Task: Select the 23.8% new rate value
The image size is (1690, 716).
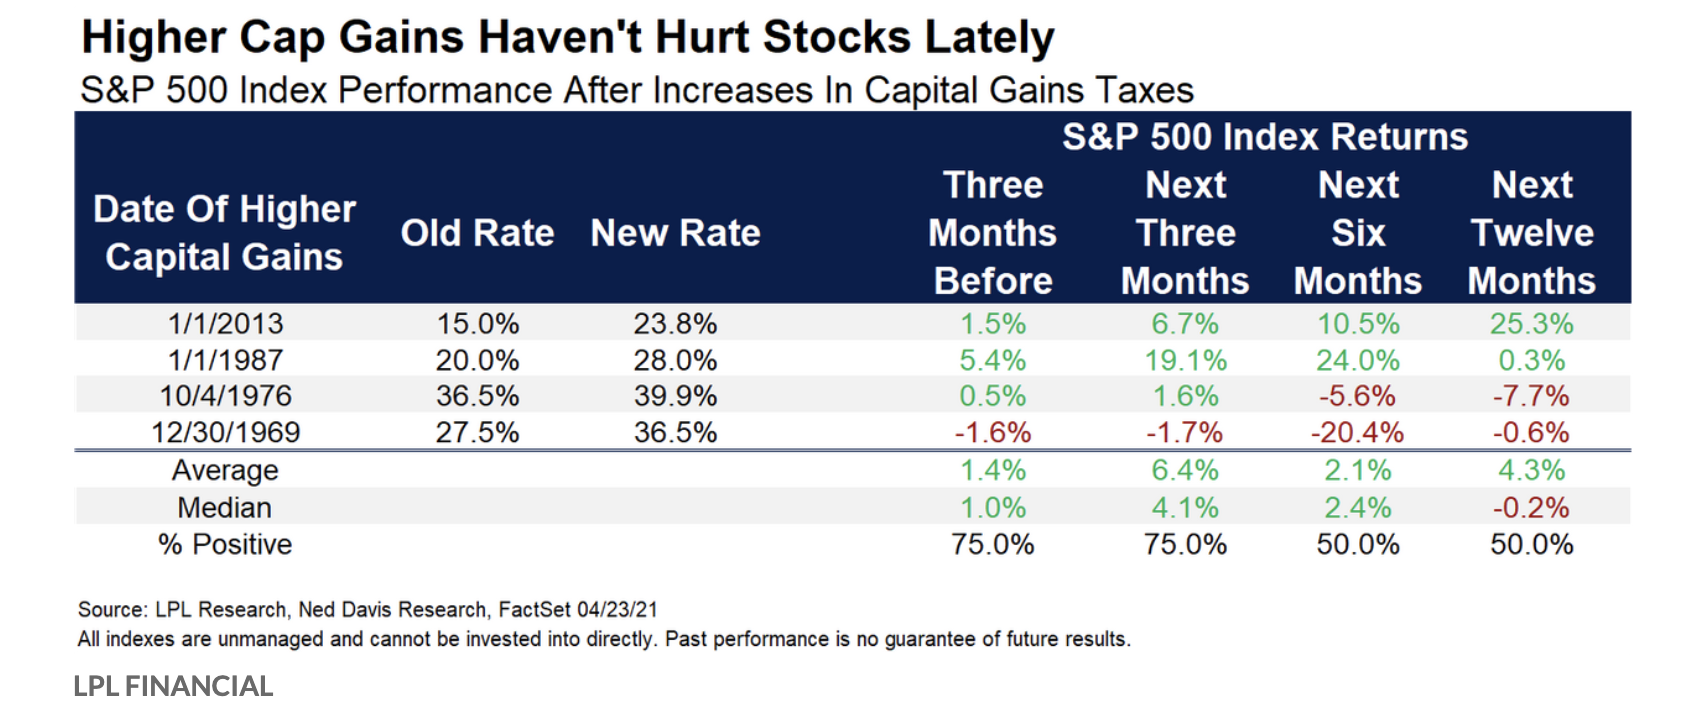Action: click(x=675, y=324)
